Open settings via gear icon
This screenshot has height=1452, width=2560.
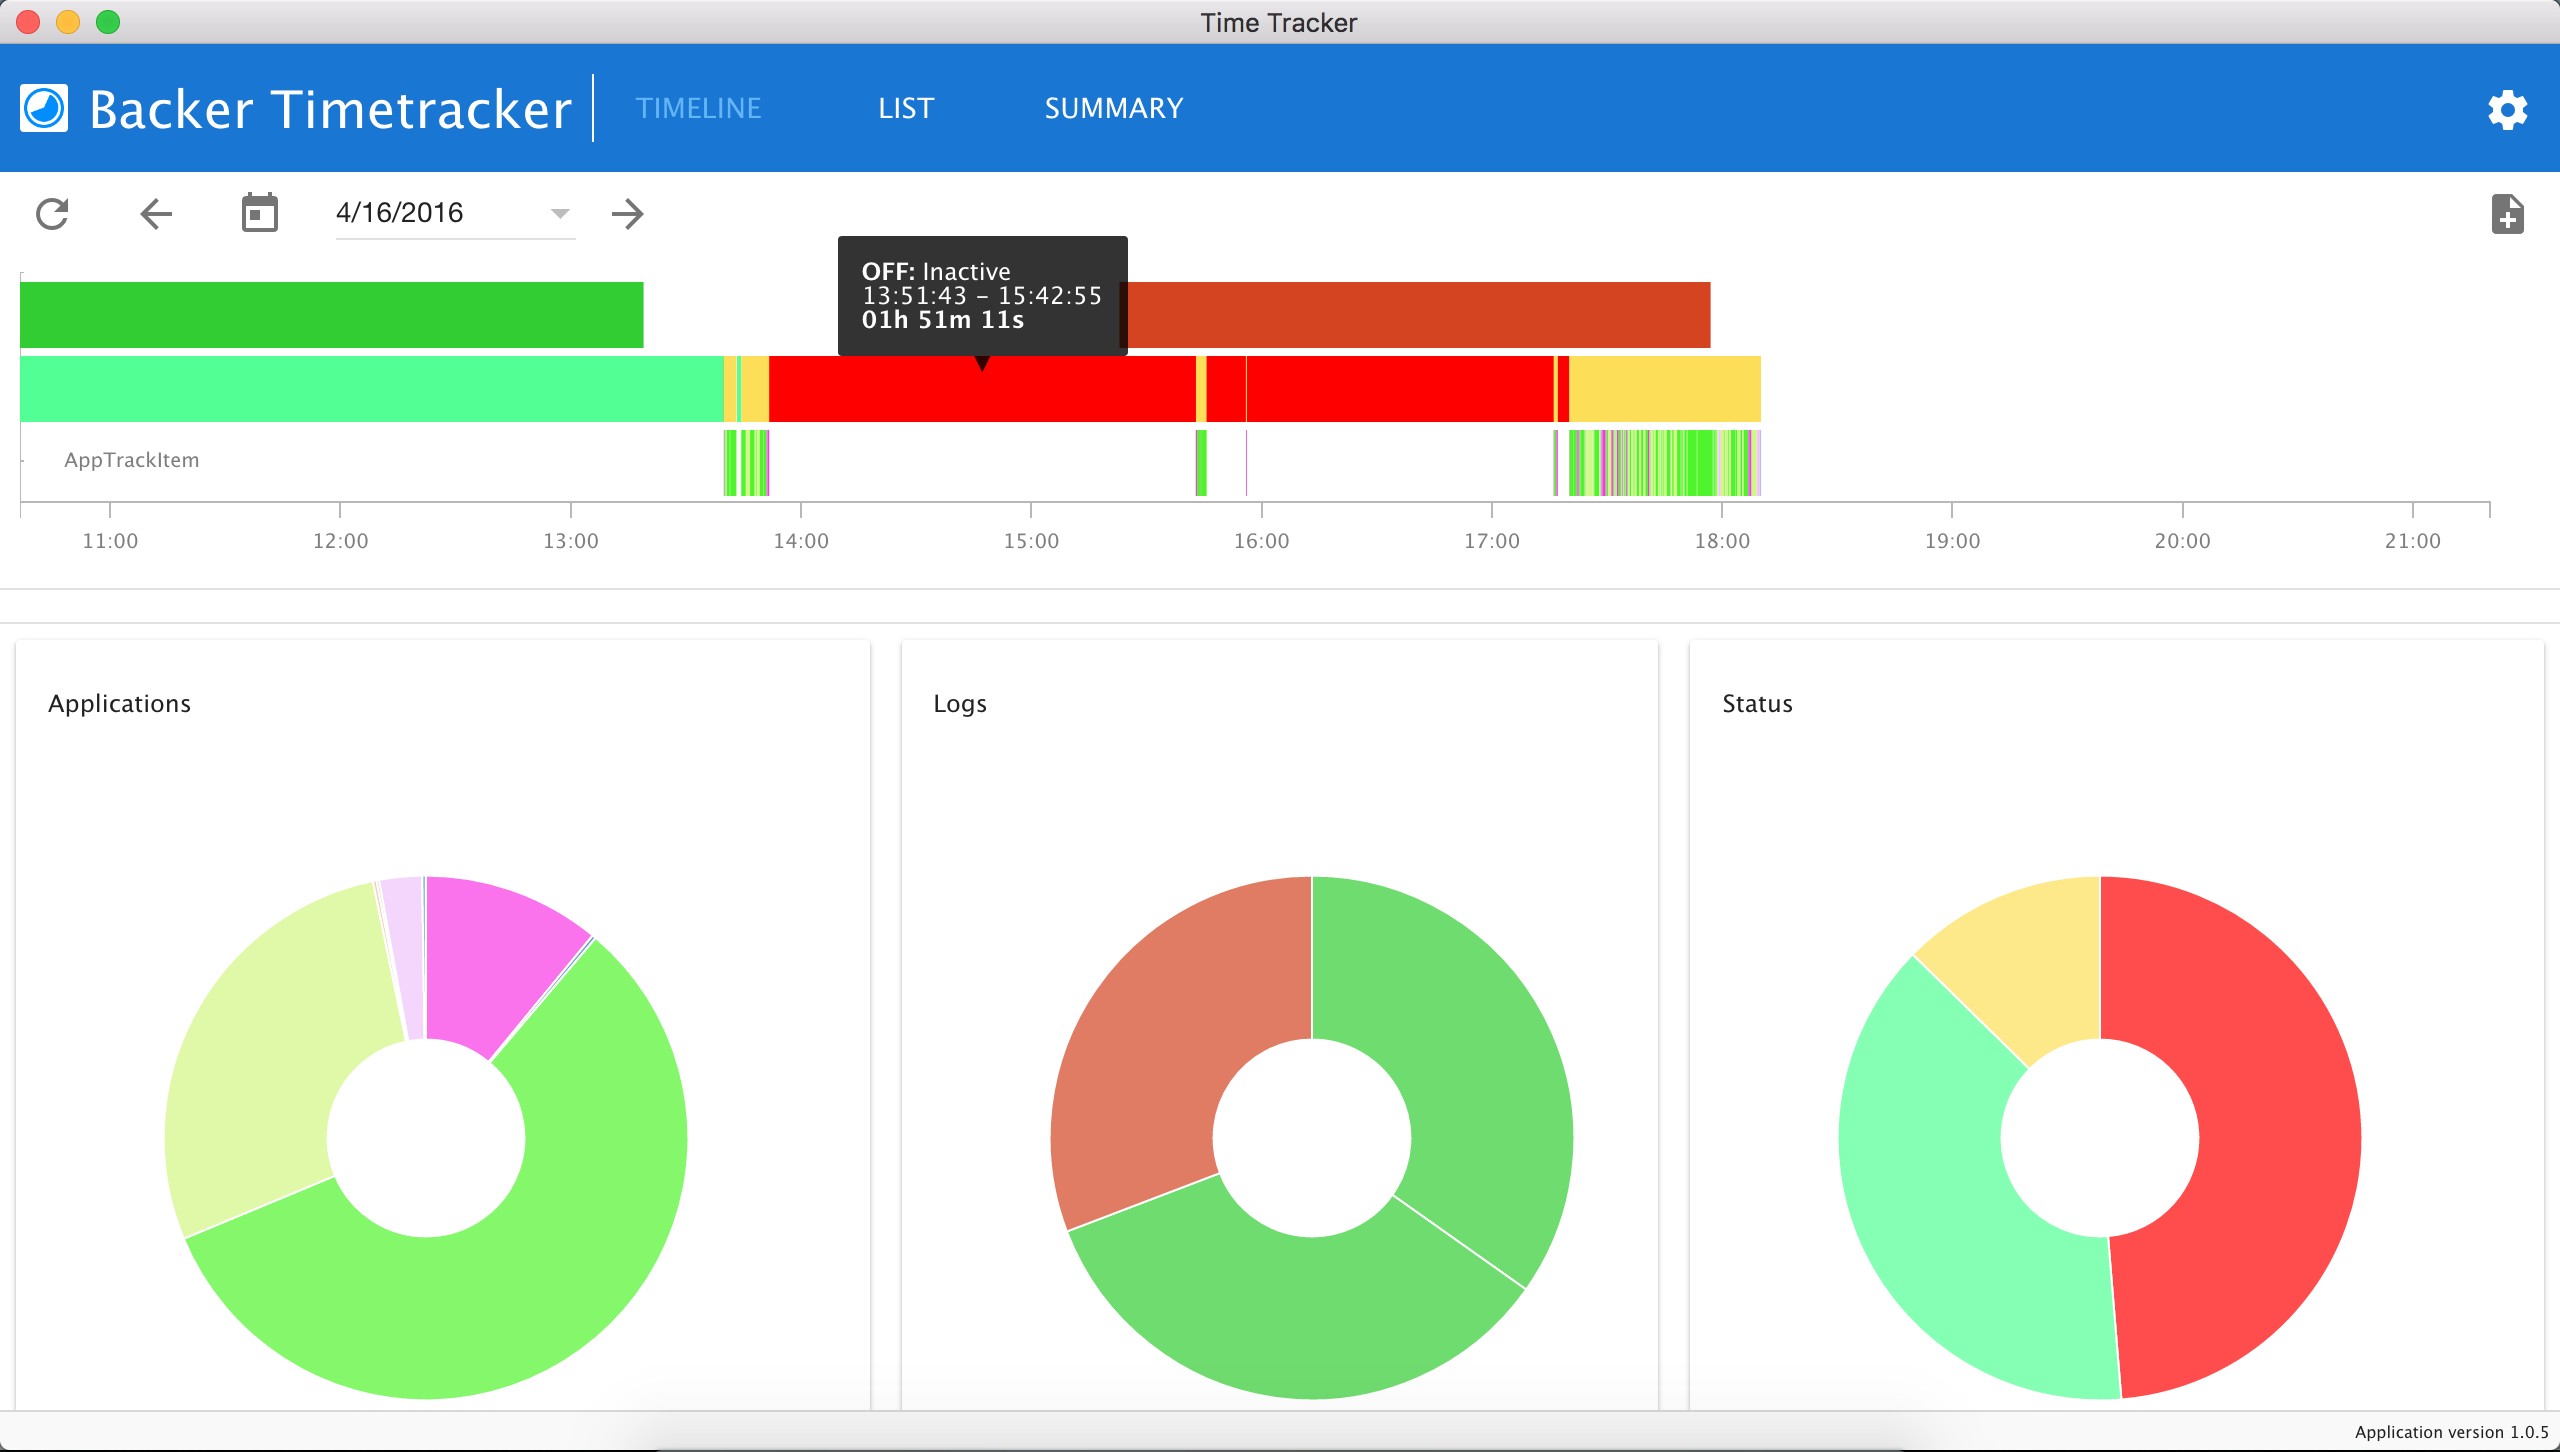click(2507, 110)
